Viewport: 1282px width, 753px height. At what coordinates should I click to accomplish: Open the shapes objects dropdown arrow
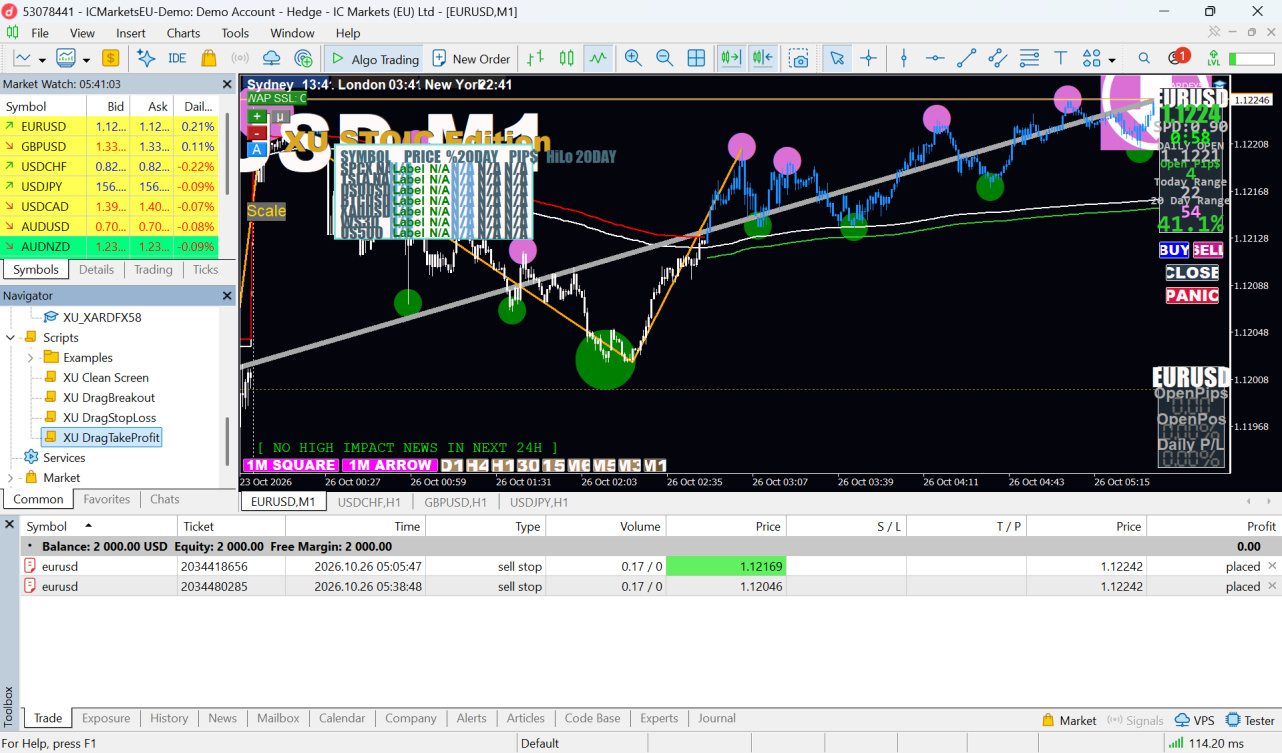(x=1112, y=59)
